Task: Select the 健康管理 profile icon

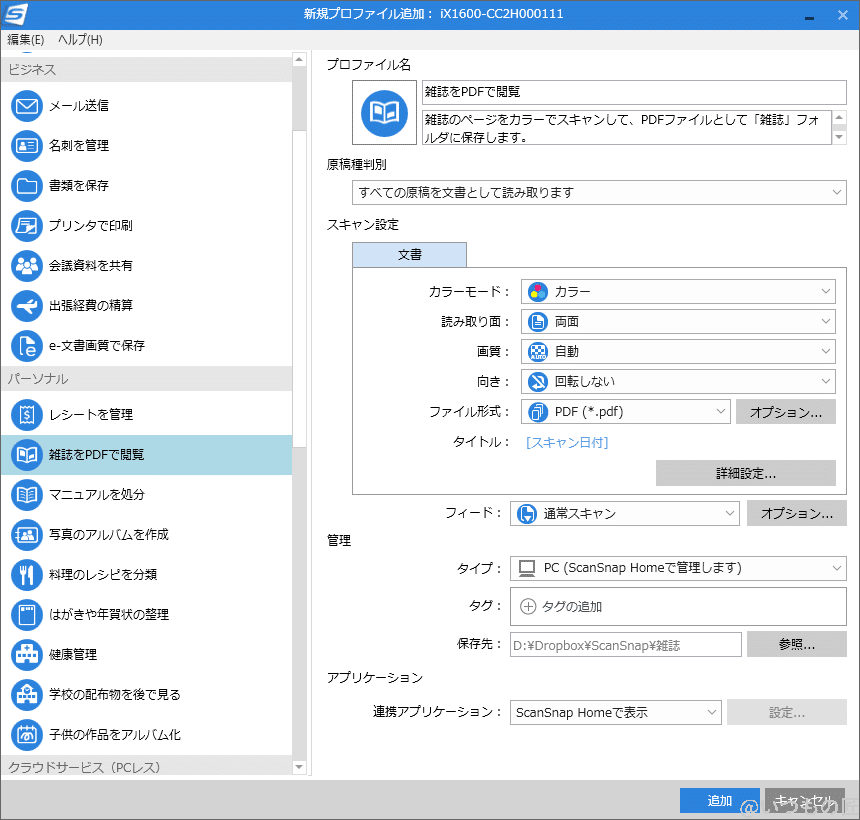Action: 26,655
